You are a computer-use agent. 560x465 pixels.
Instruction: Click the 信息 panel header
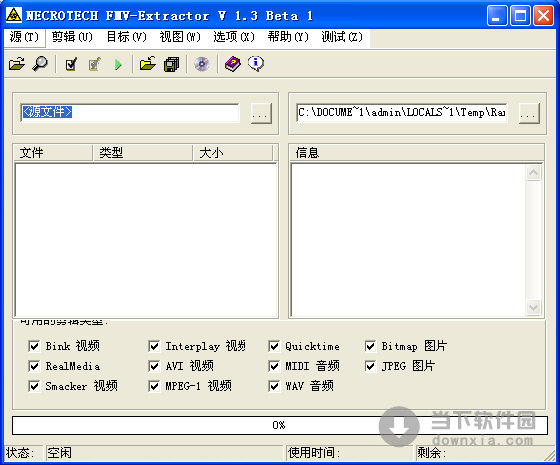[x=416, y=153]
